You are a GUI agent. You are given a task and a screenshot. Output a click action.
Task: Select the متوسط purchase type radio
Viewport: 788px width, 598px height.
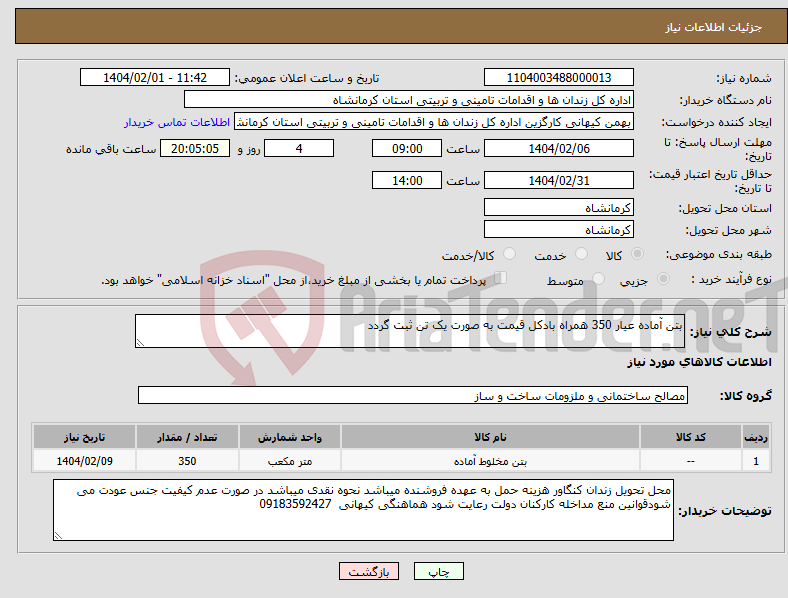coord(599,278)
